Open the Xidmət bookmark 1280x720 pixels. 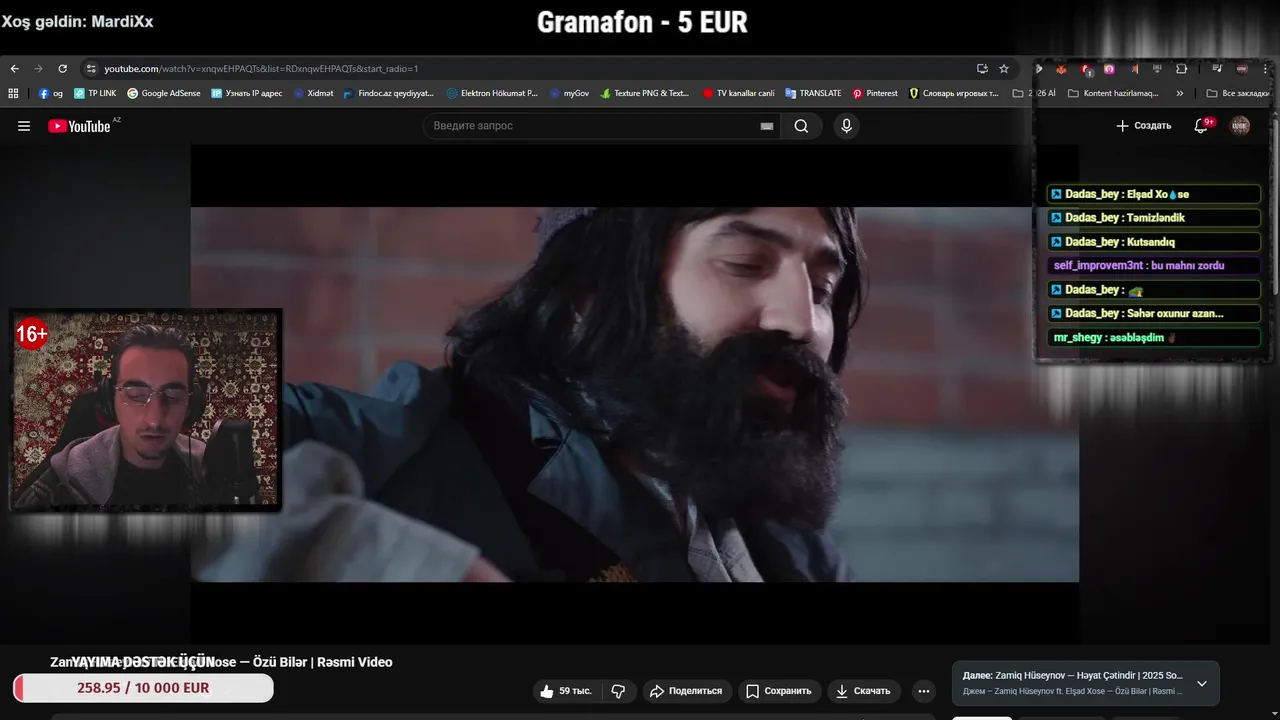[313, 93]
